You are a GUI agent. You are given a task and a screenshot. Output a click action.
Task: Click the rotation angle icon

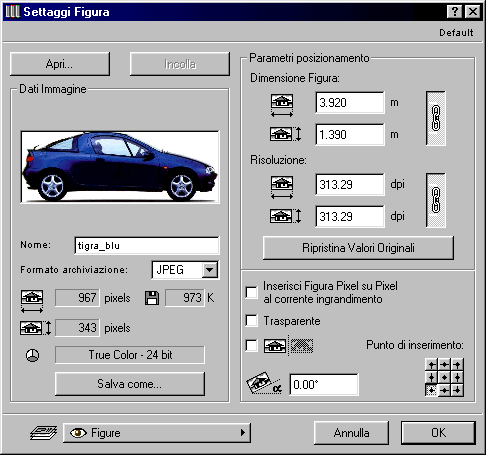click(264, 383)
